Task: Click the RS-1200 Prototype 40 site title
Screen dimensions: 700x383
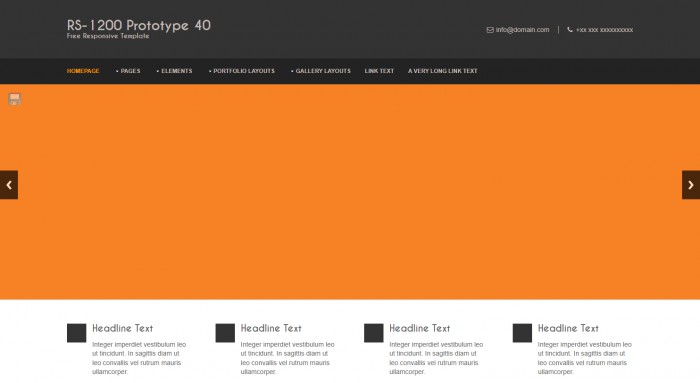Action: pyautogui.click(x=139, y=25)
